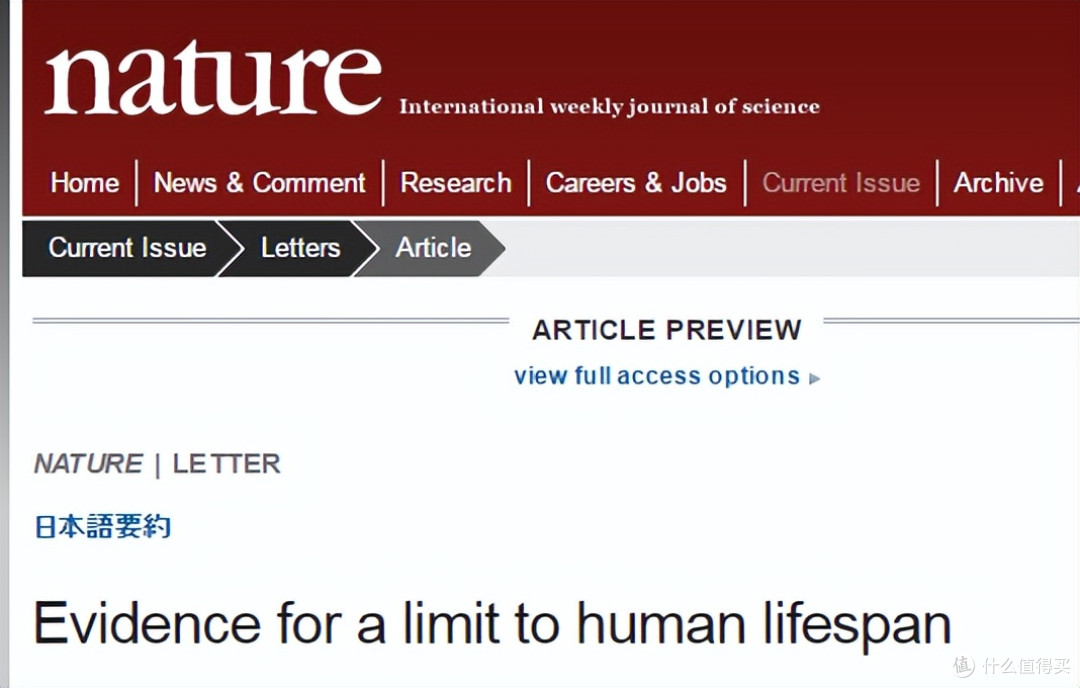
Task: Select the Letters breadcrumb step
Action: coord(300,248)
